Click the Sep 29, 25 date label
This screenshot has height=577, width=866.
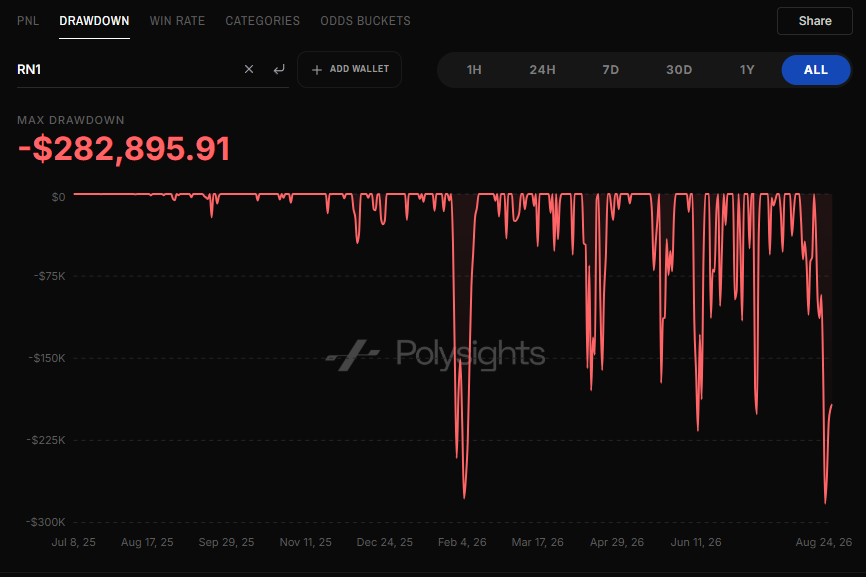(226, 542)
